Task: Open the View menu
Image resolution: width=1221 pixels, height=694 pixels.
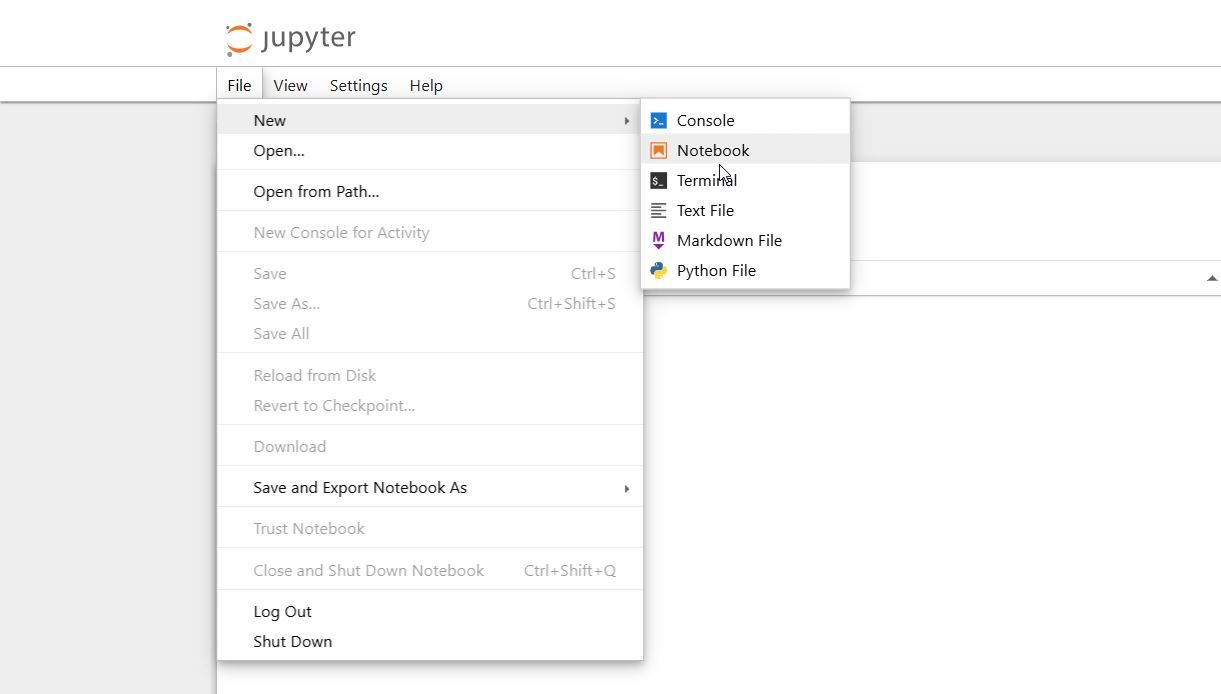Action: pos(290,85)
